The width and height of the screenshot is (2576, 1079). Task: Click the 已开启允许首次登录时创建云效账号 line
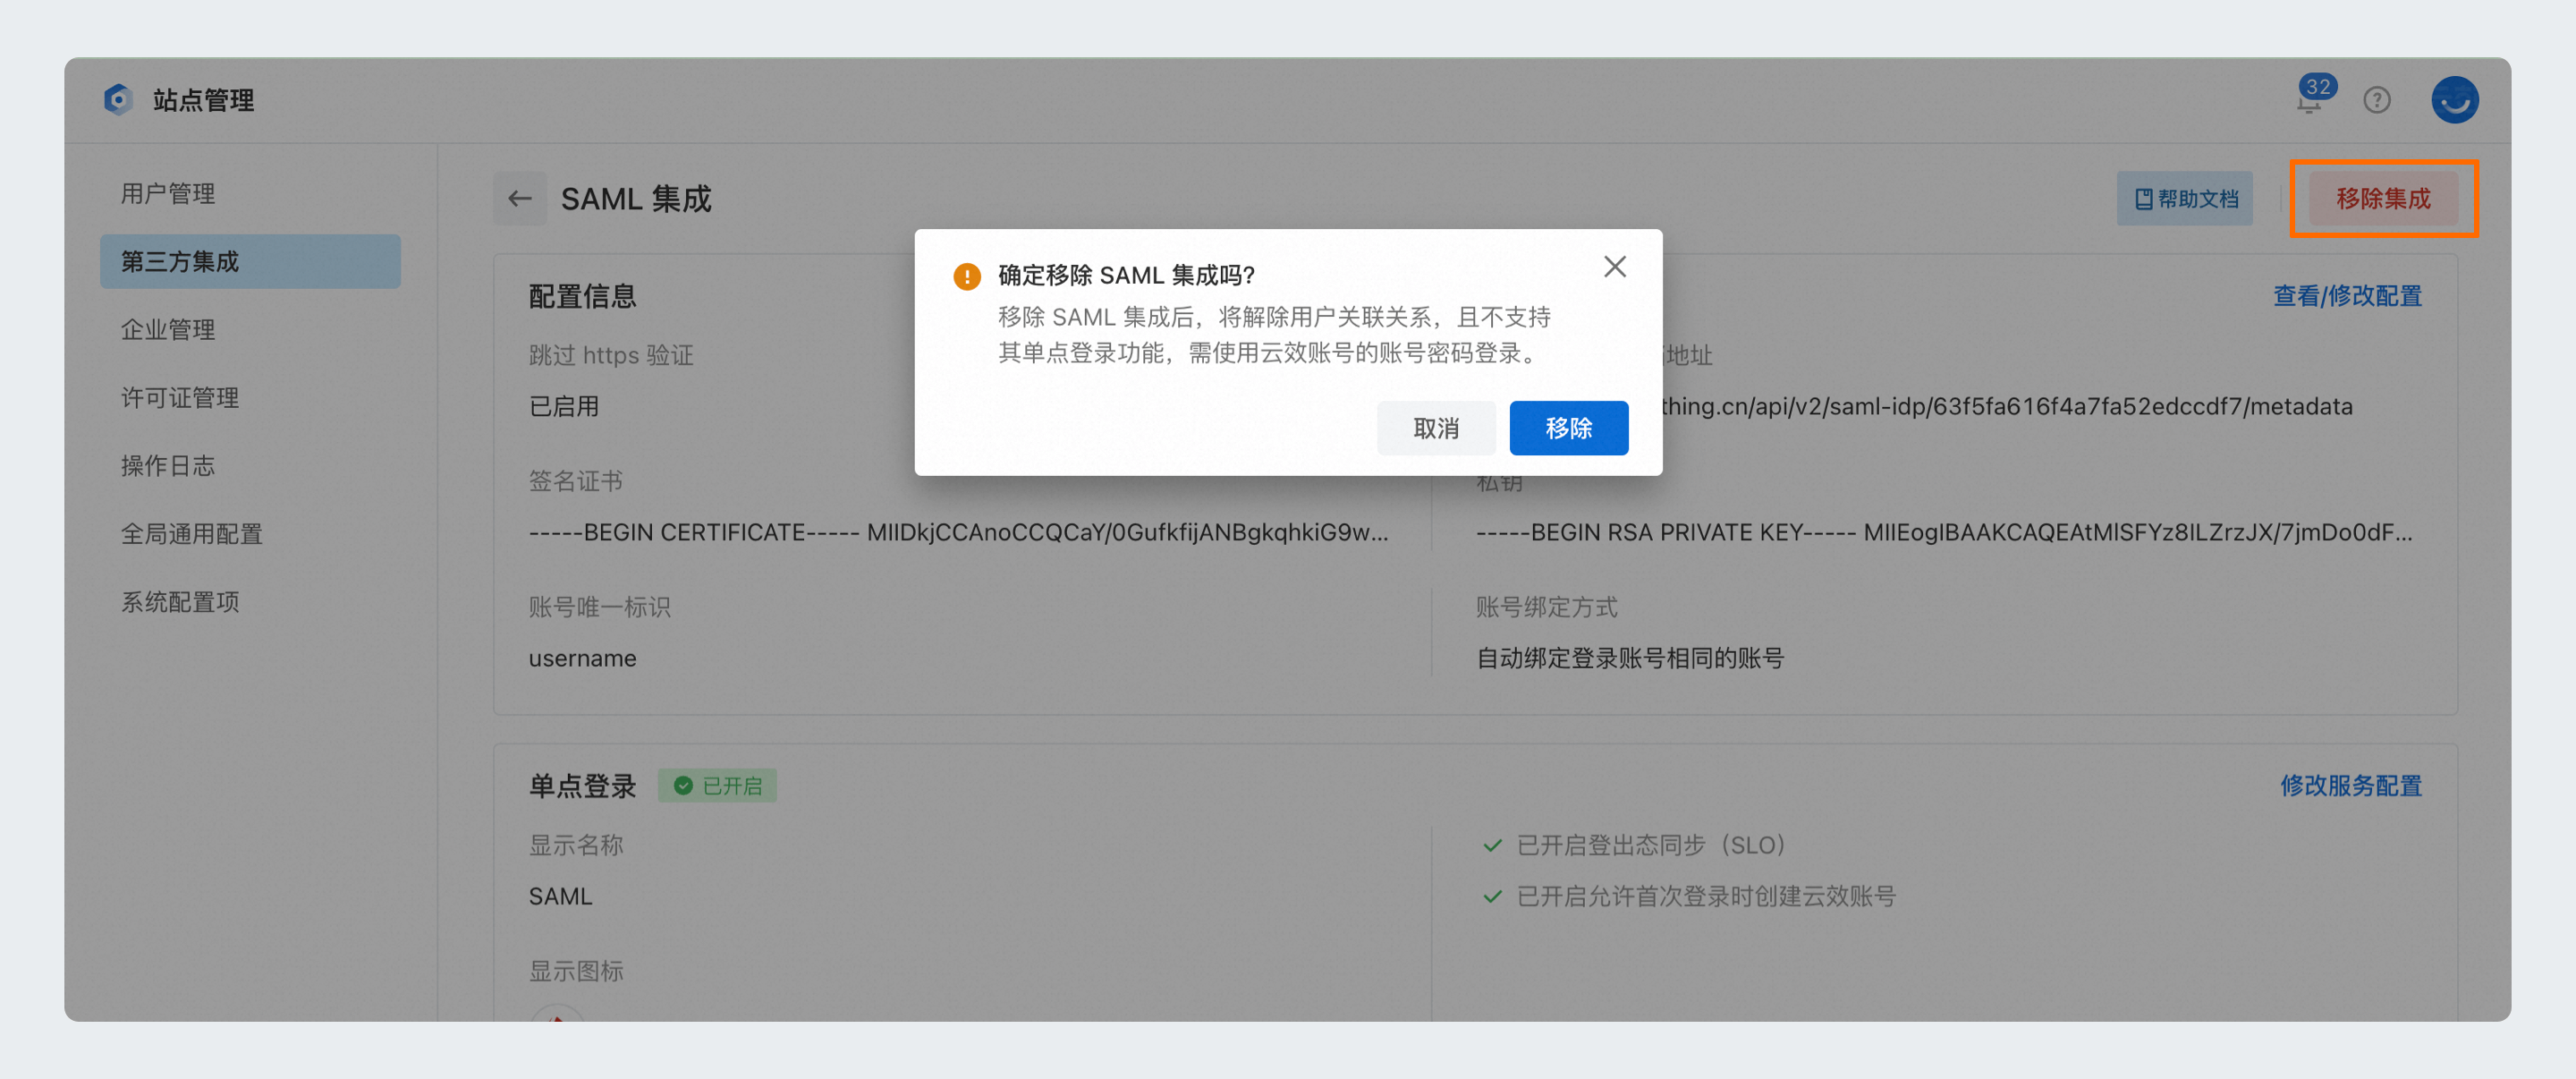1689,897
